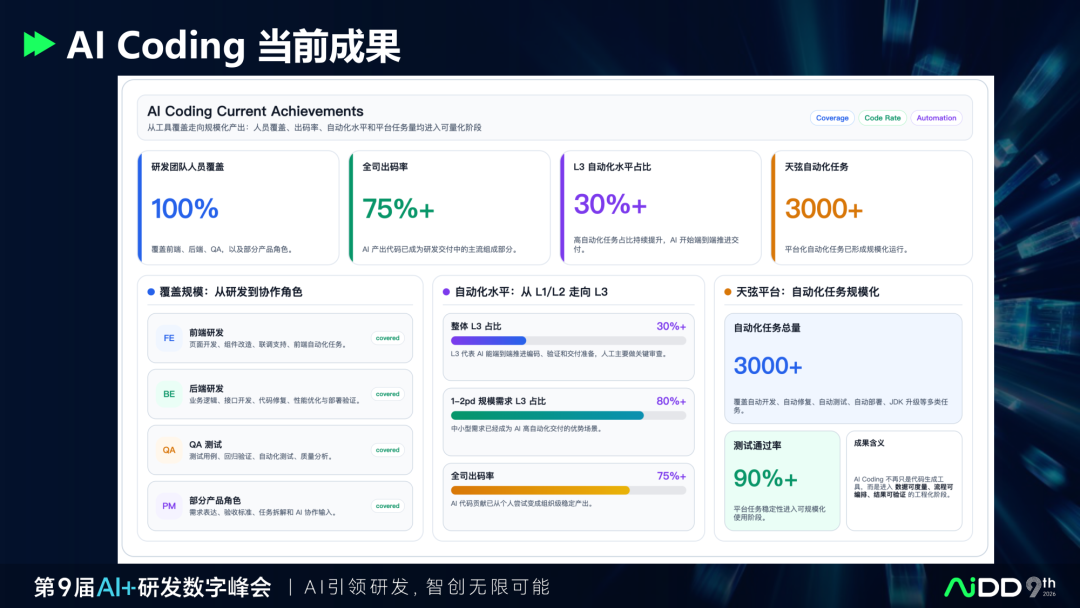Image resolution: width=1080 pixels, height=608 pixels.
Task: Click the covered badge on 前端研发 row
Action: click(387, 338)
